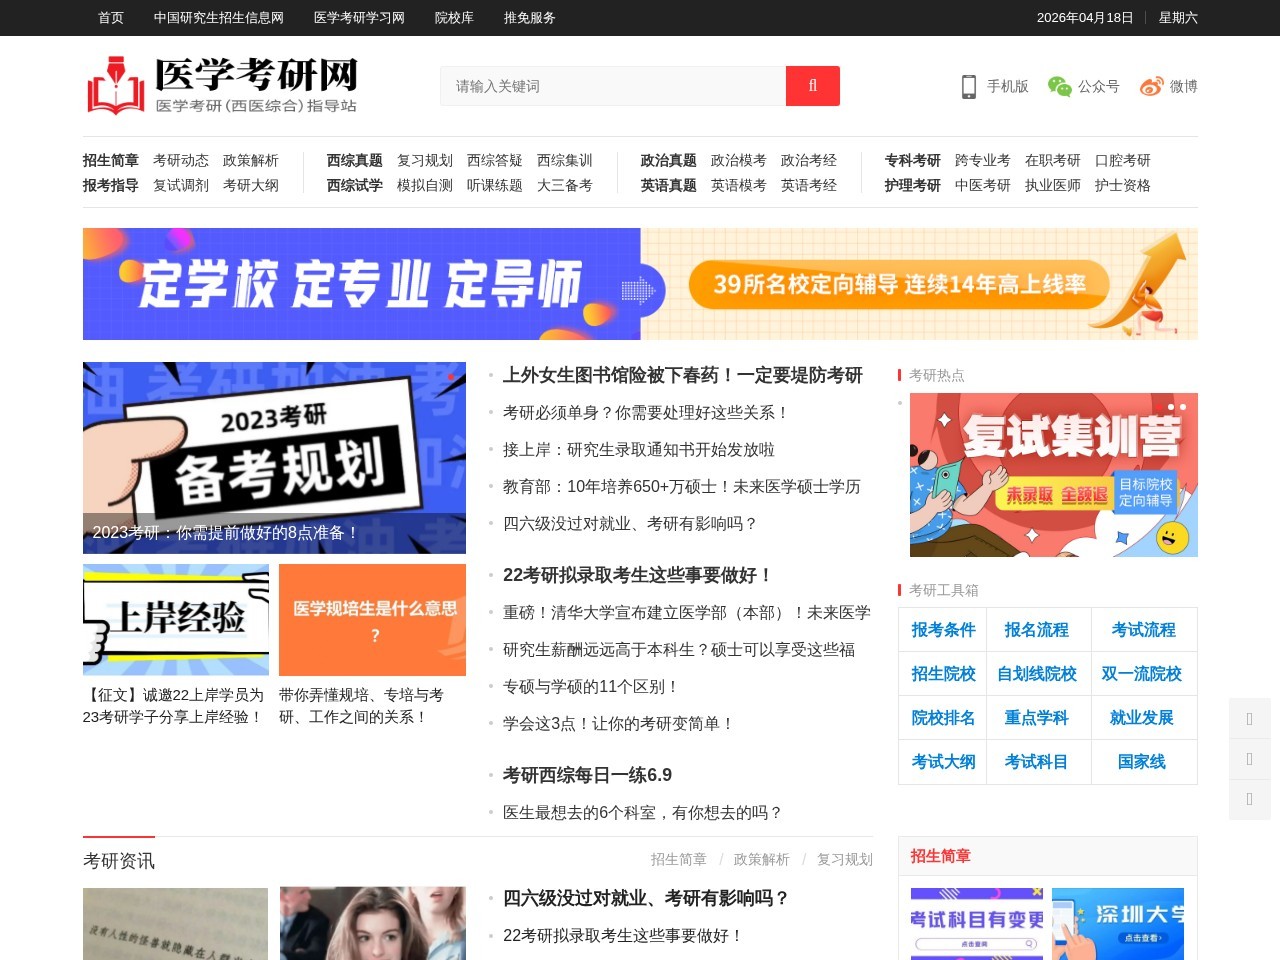
Task: Click the top icon in the right floating sidebar
Action: [x=1249, y=718]
